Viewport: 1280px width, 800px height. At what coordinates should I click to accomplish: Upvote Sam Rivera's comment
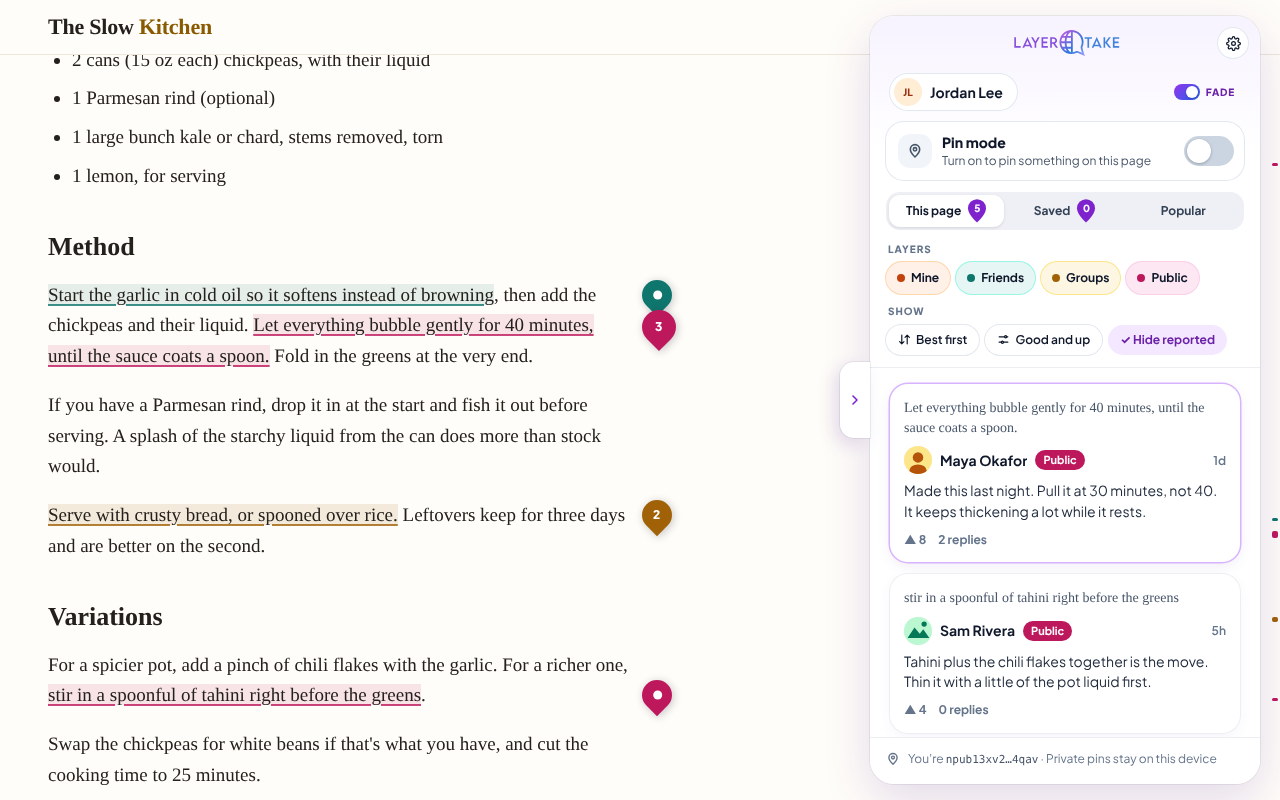point(915,709)
